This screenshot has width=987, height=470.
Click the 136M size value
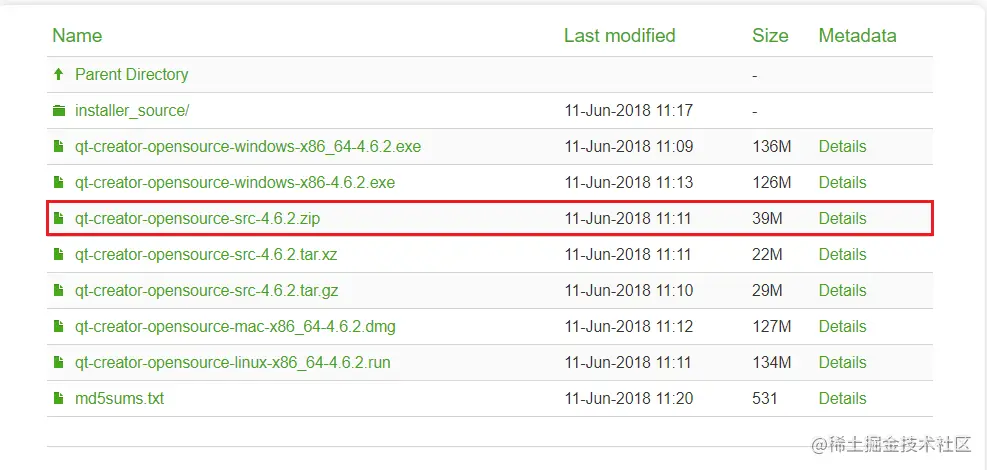pyautogui.click(x=772, y=147)
